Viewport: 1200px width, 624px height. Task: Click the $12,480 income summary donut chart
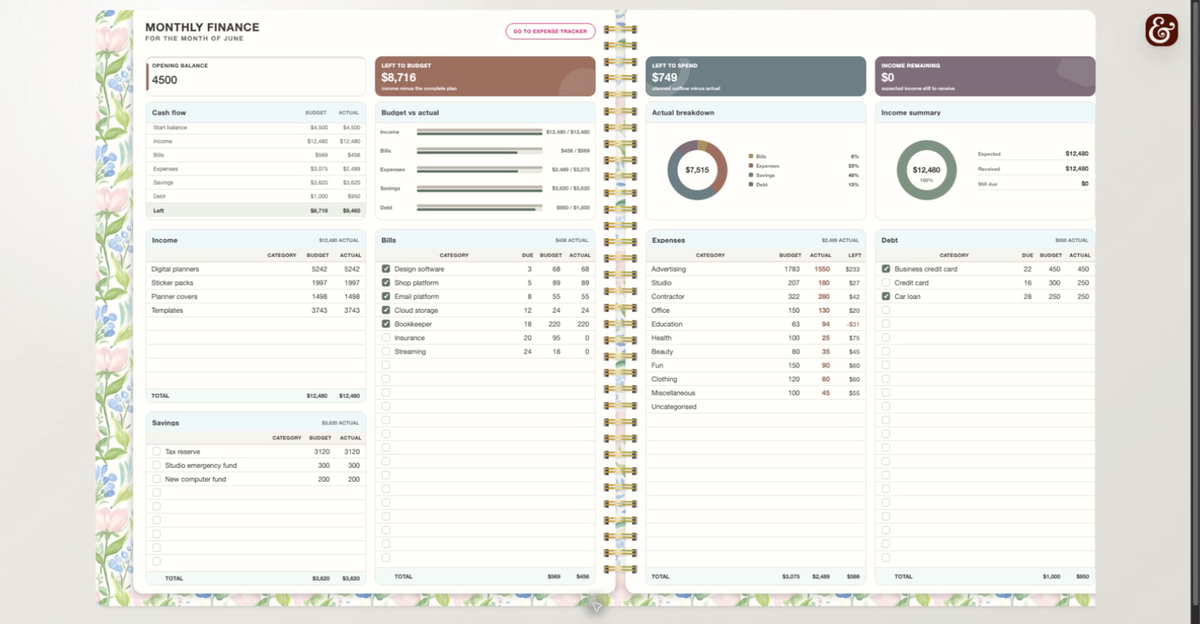click(927, 170)
